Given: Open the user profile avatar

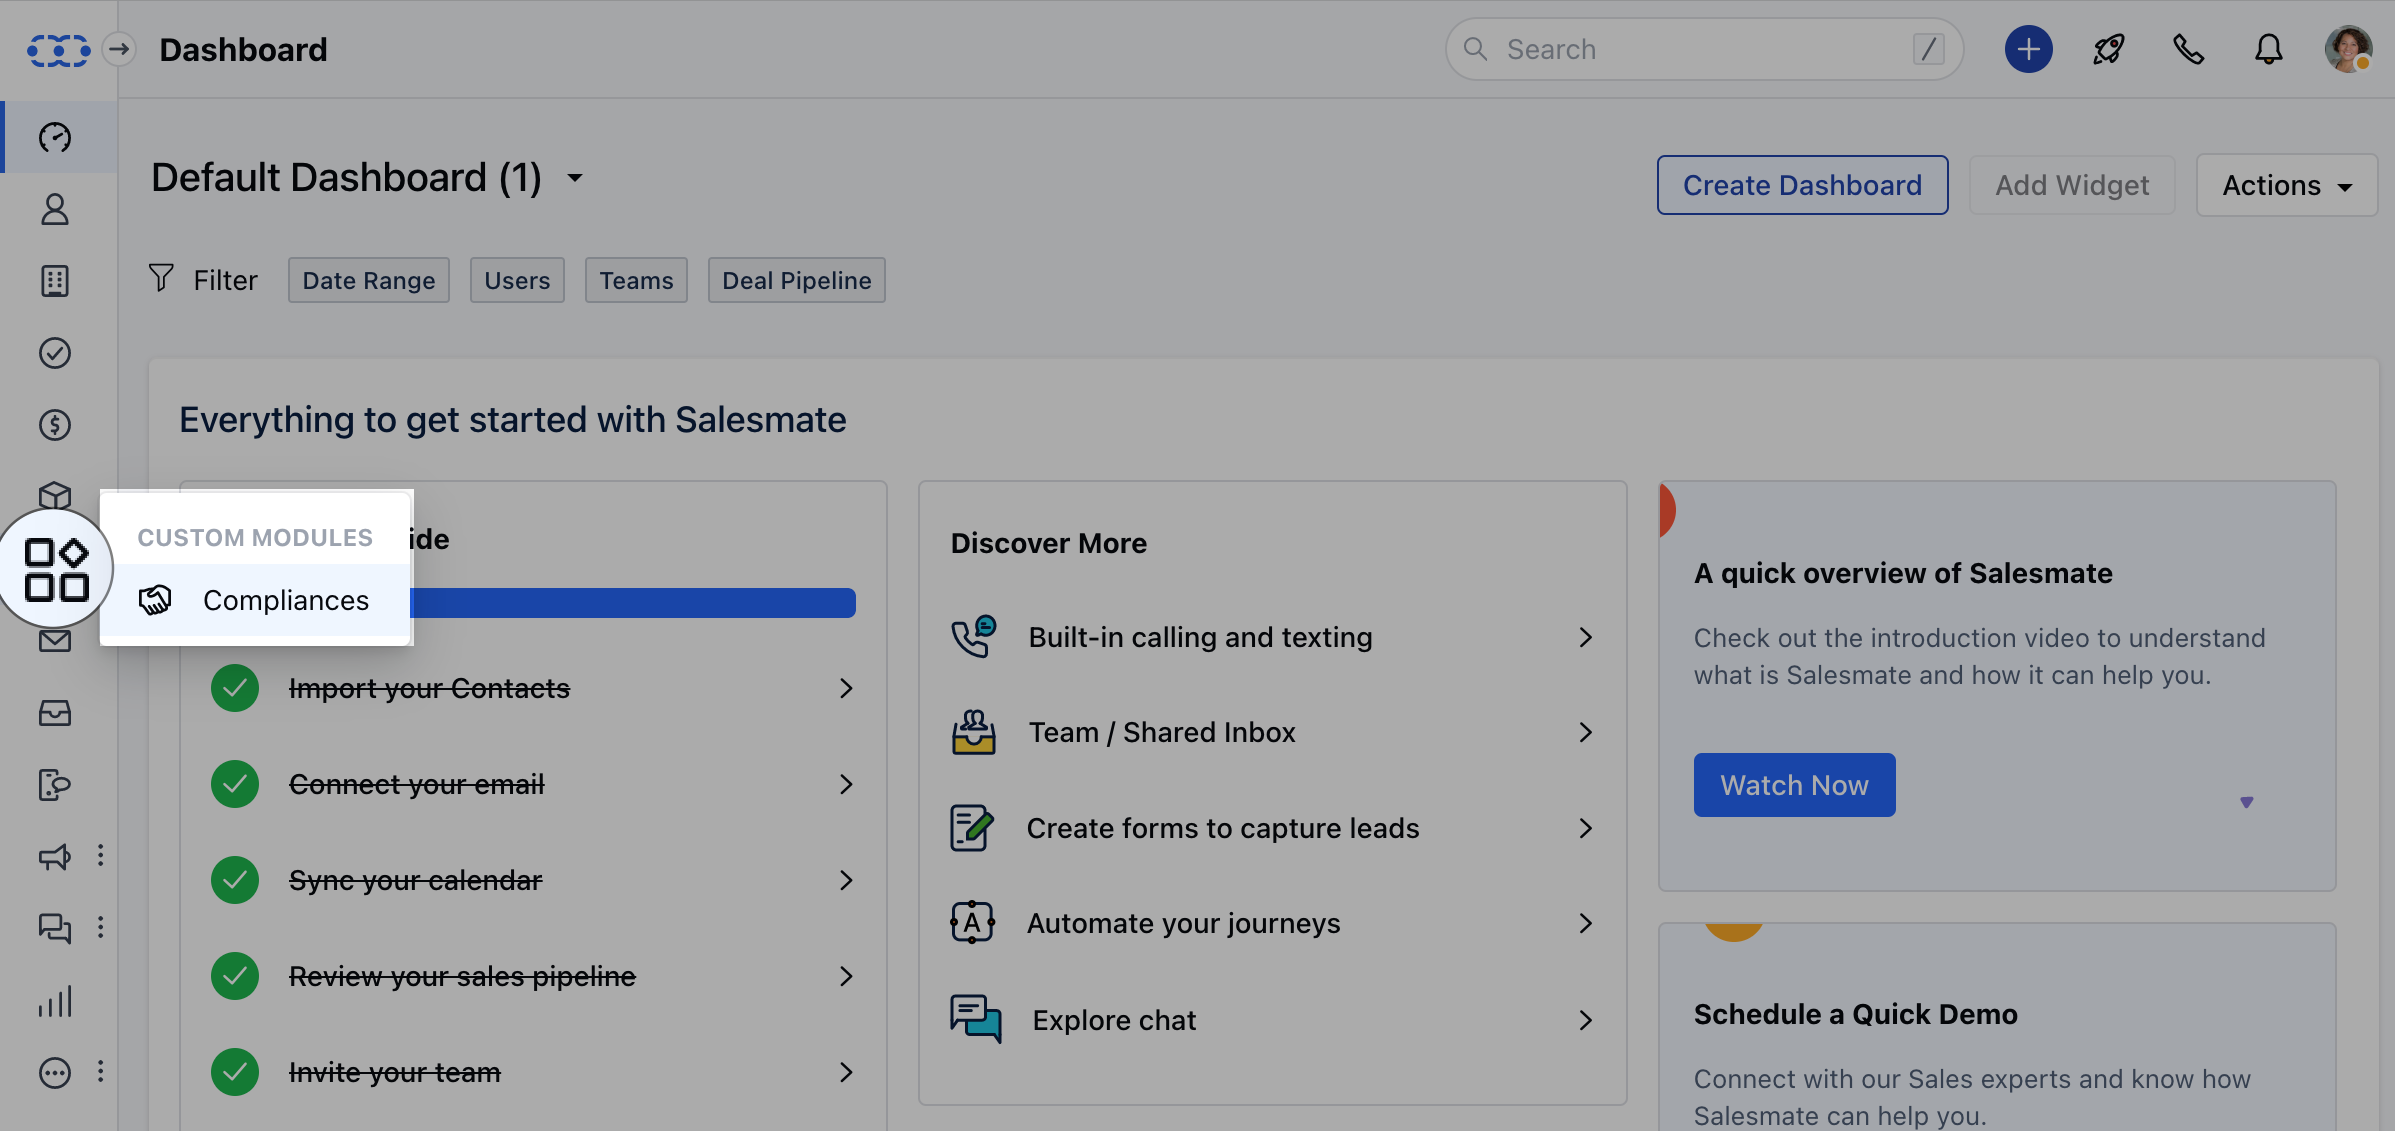Looking at the screenshot, I should pos(2349,49).
